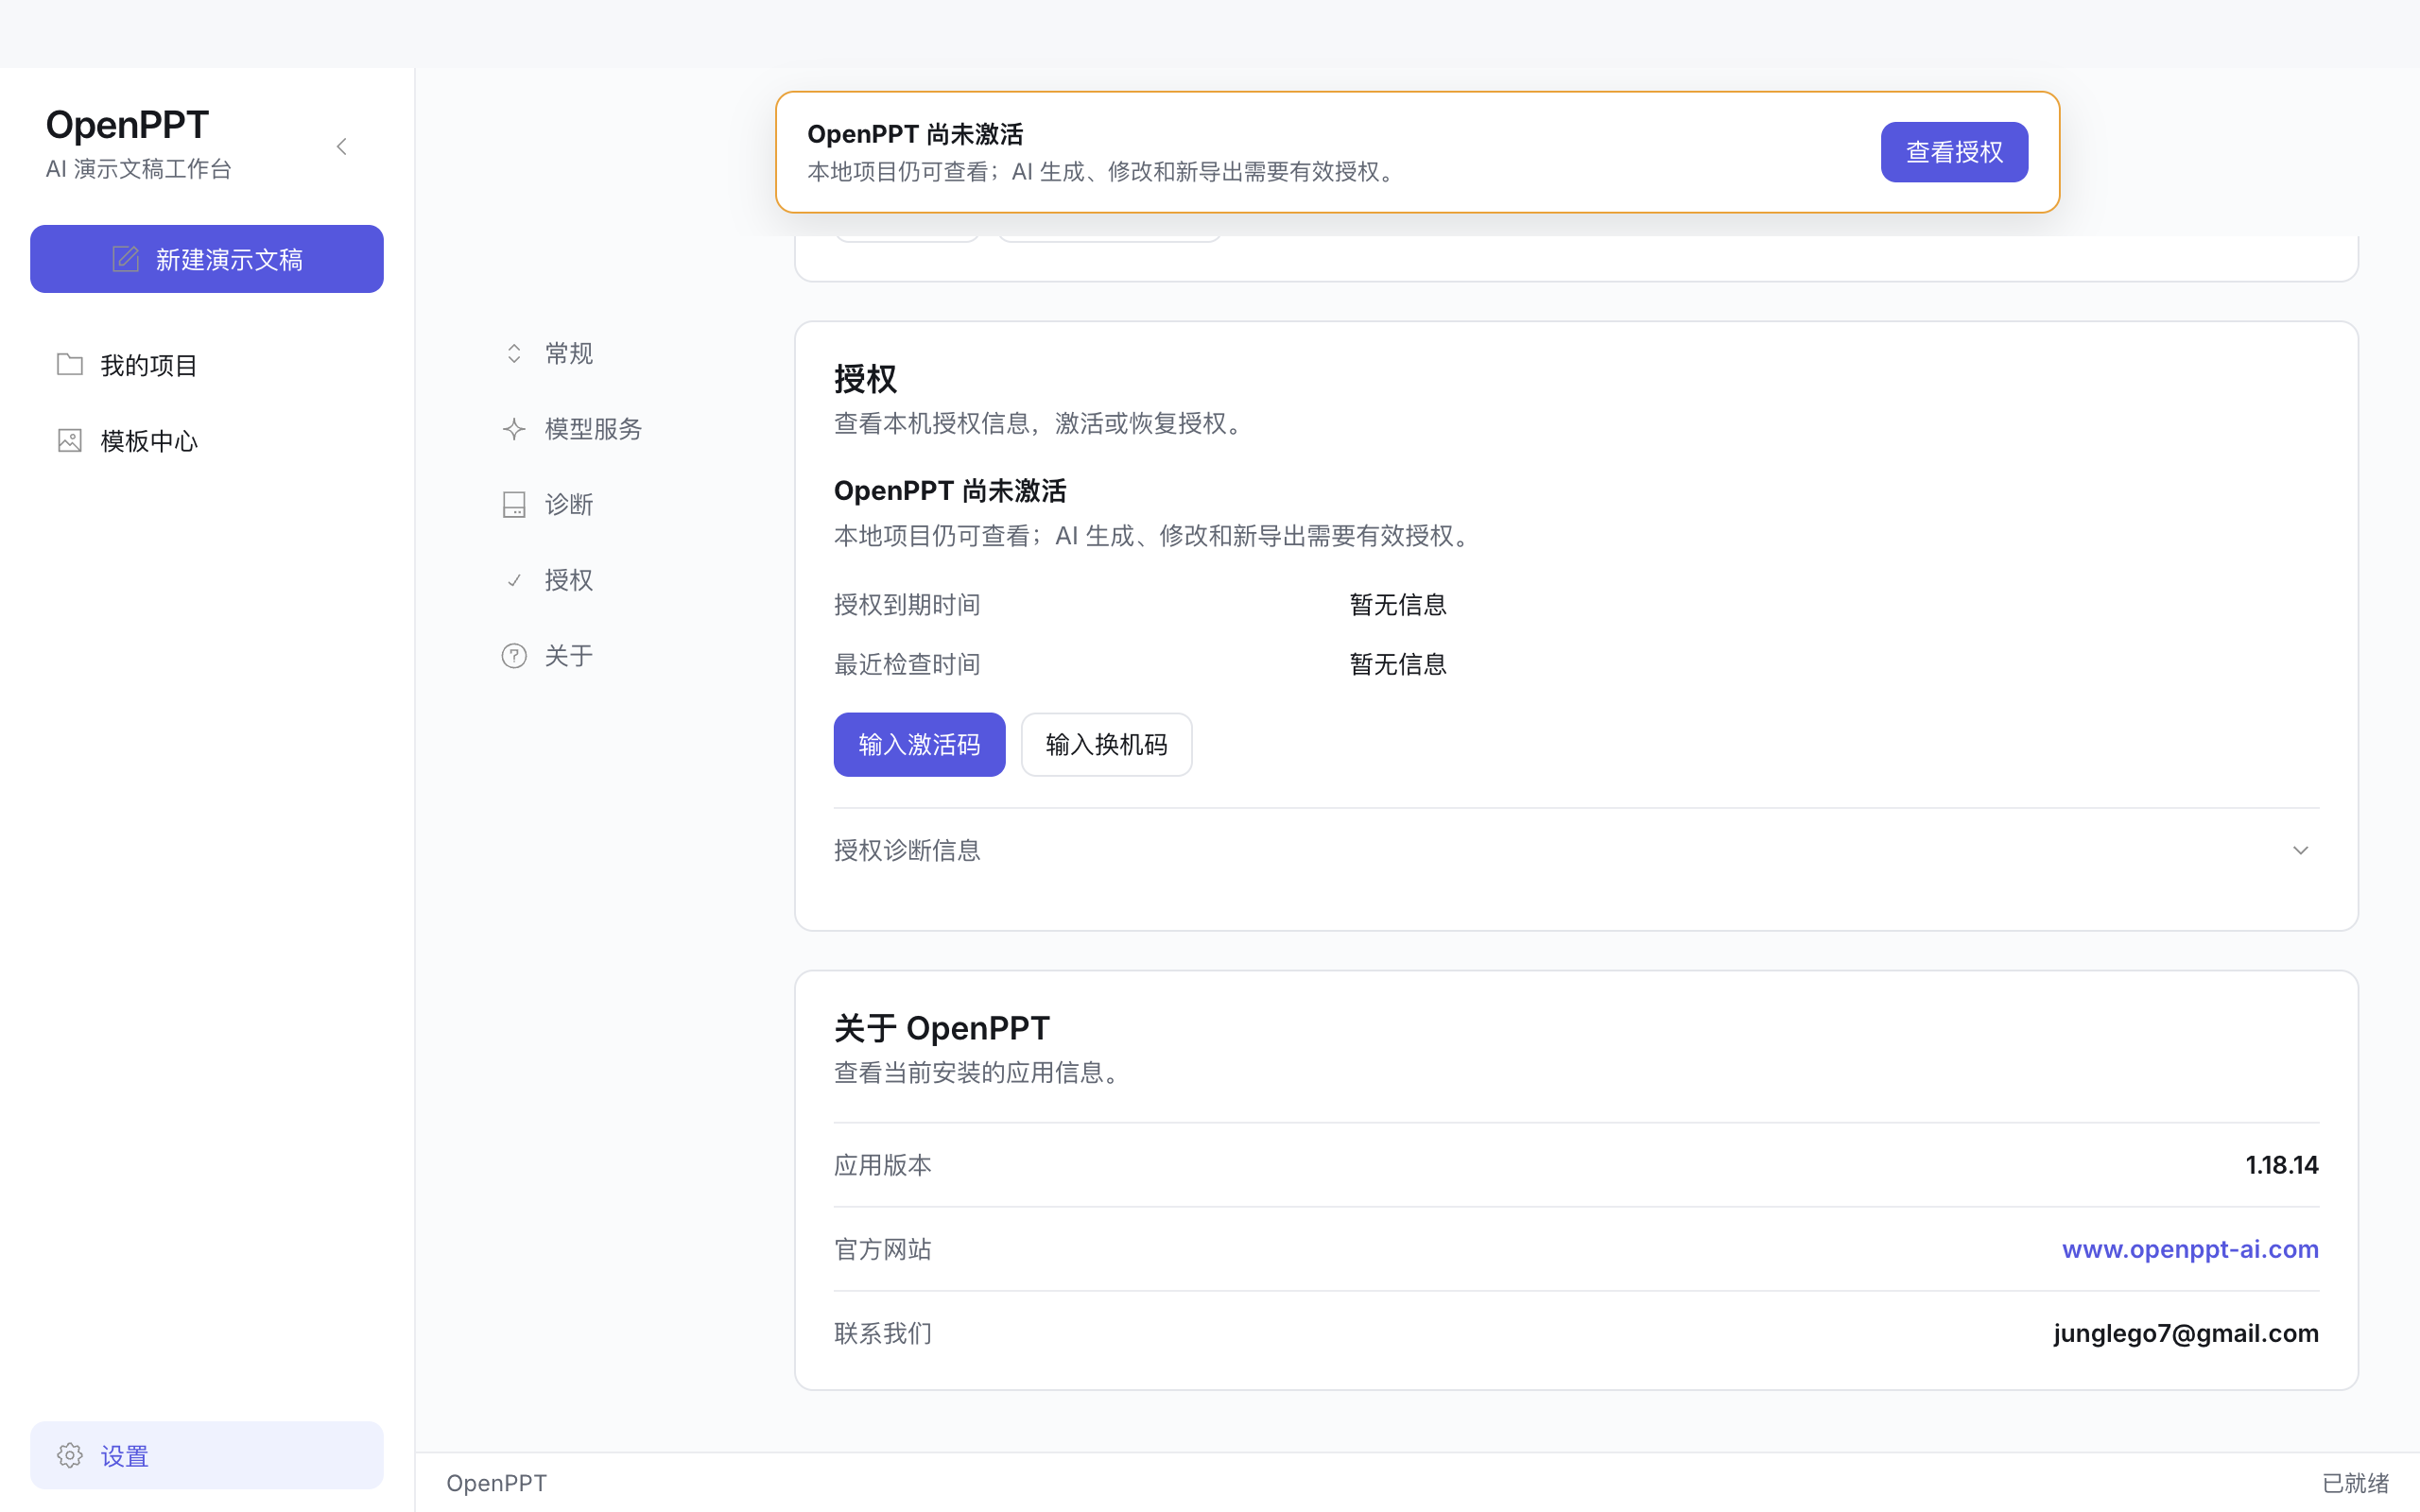The width and height of the screenshot is (2420, 1512).
Task: Jump to the 关于 settings section
Action: coord(570,656)
